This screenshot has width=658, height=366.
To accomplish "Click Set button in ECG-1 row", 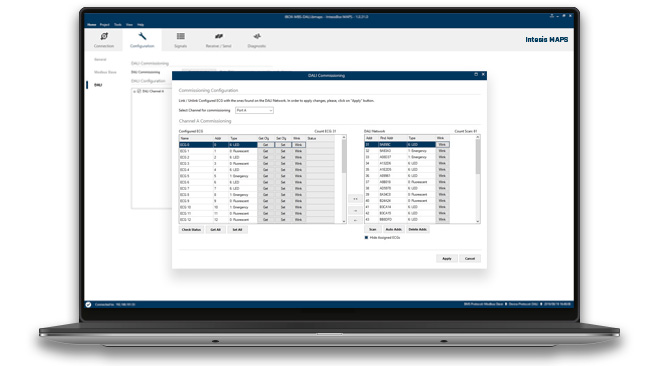I will [x=283, y=151].
